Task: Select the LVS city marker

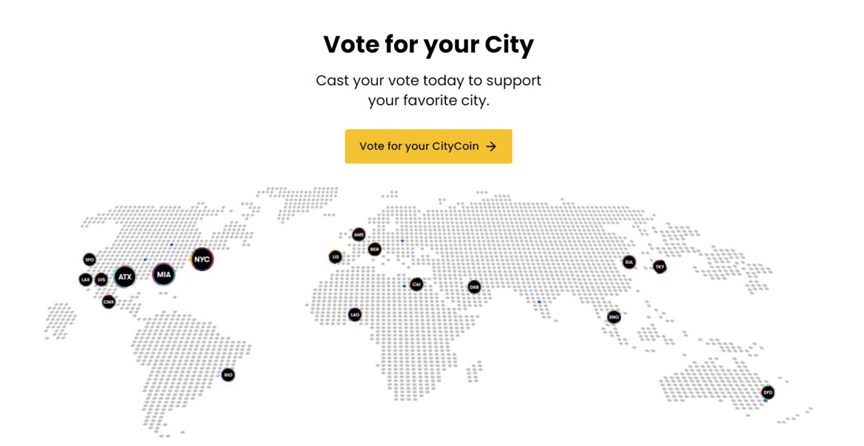Action: coord(101,280)
